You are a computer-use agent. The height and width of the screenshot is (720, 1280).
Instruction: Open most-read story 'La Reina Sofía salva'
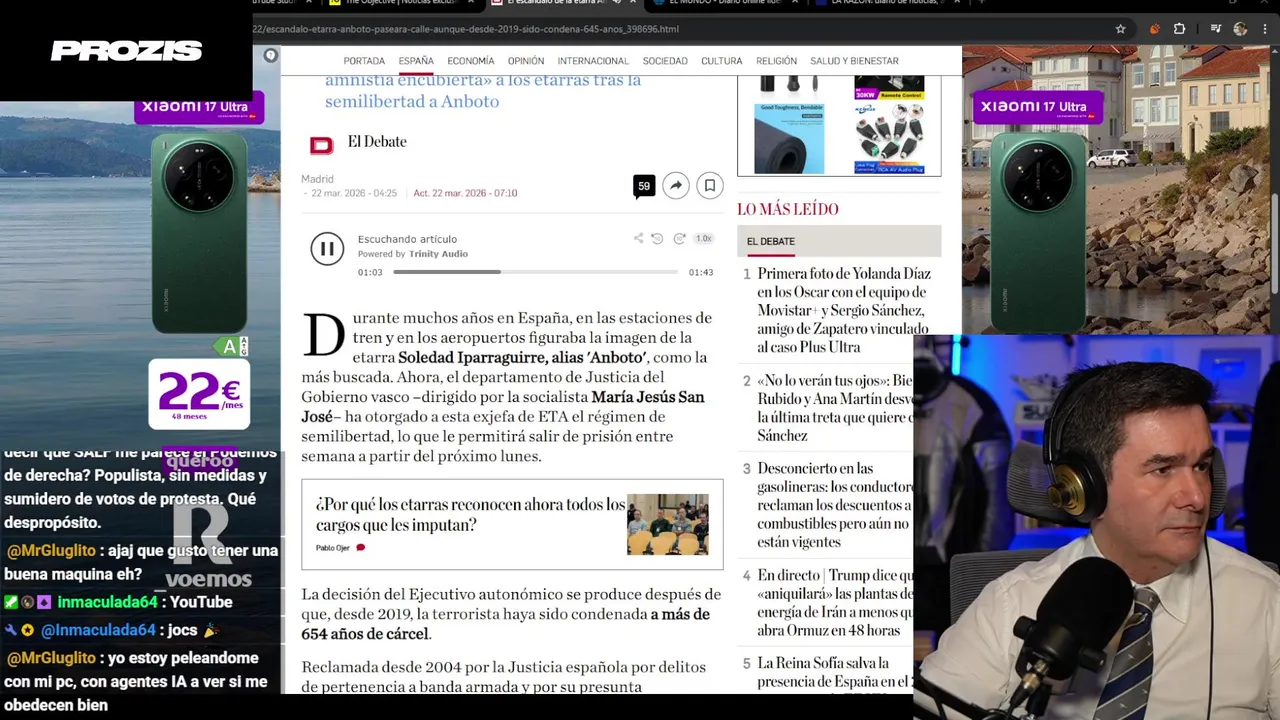(835, 672)
